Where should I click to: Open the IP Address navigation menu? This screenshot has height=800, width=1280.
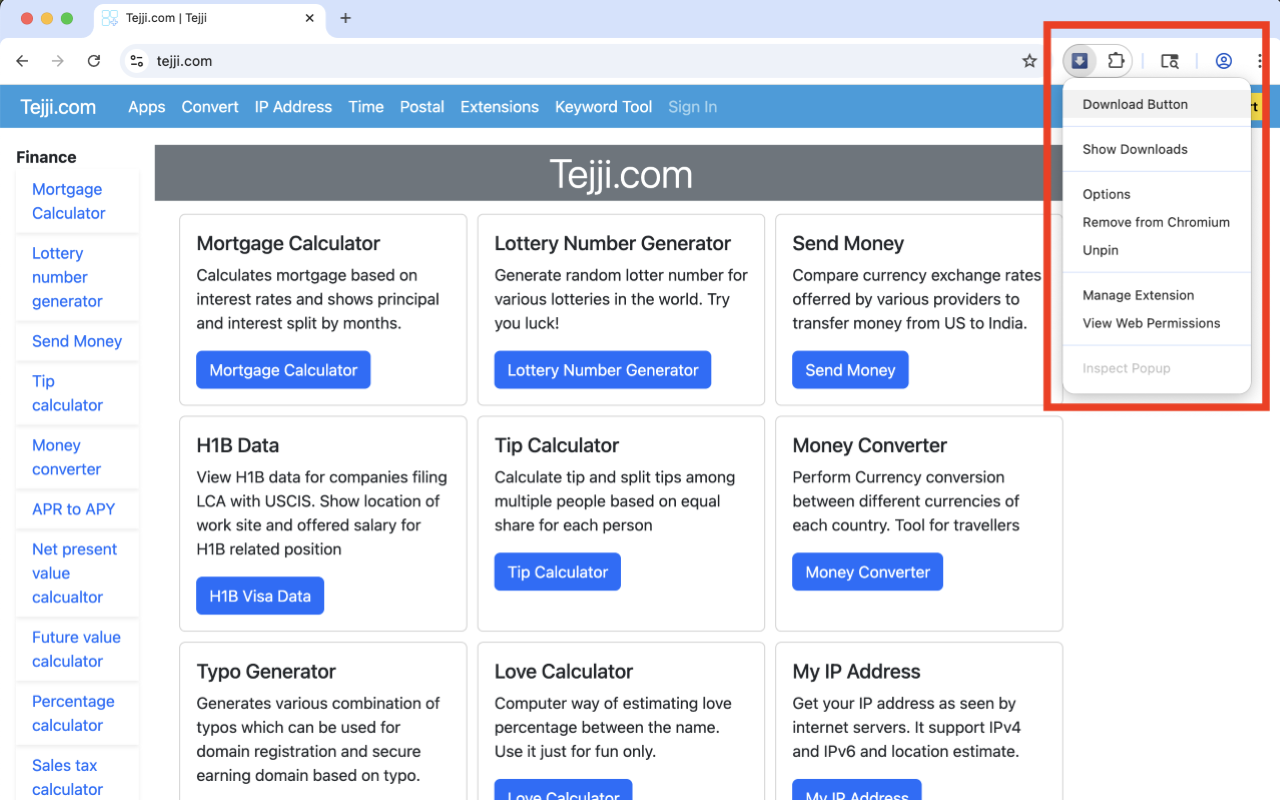coord(293,107)
